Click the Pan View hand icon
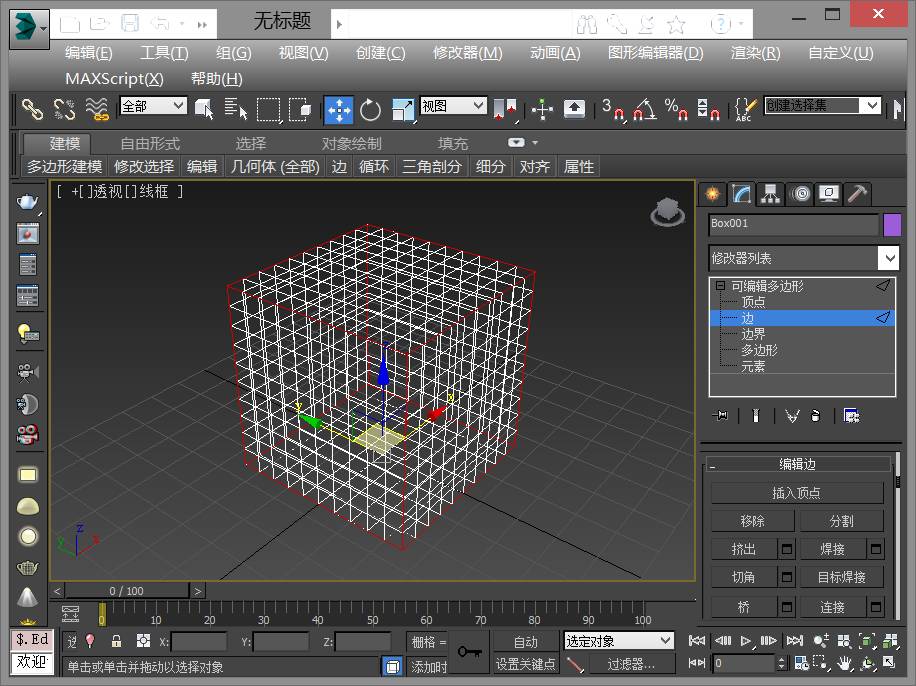 point(844,663)
